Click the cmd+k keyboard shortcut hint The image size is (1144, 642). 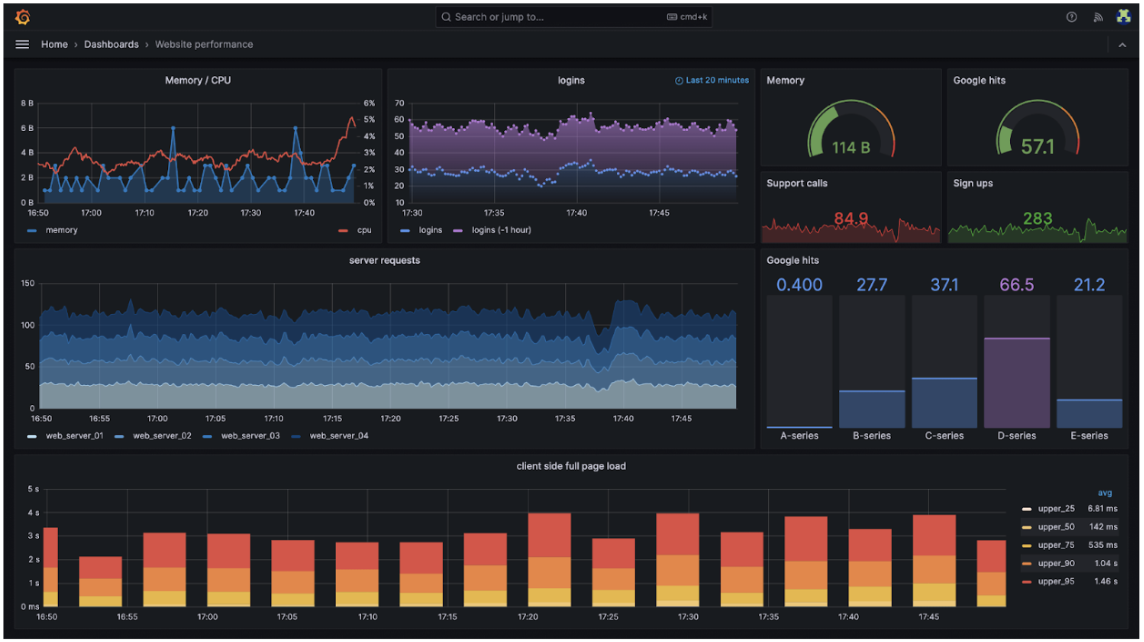coord(687,17)
